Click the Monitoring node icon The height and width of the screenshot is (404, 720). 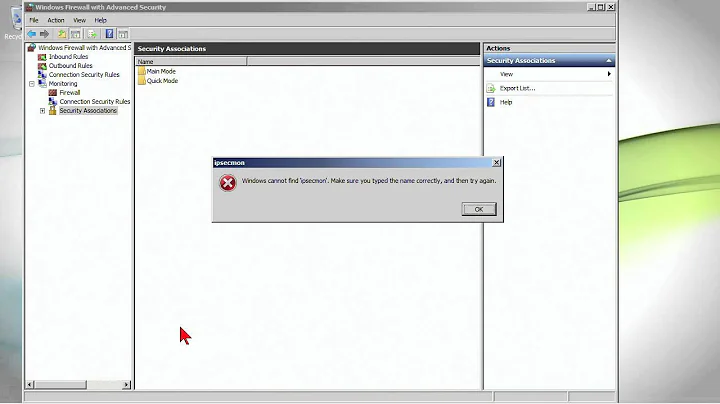[x=42, y=84]
